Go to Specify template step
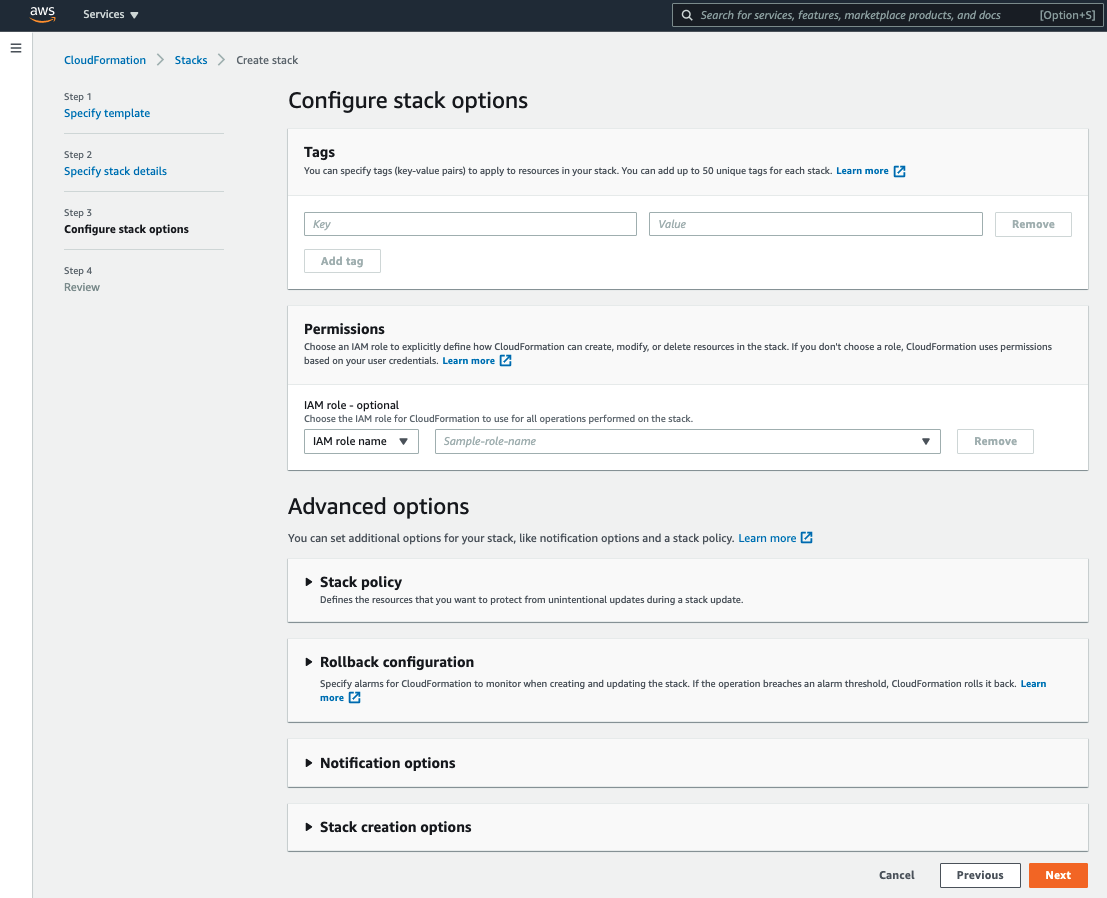Image resolution: width=1107 pixels, height=898 pixels. [x=107, y=113]
